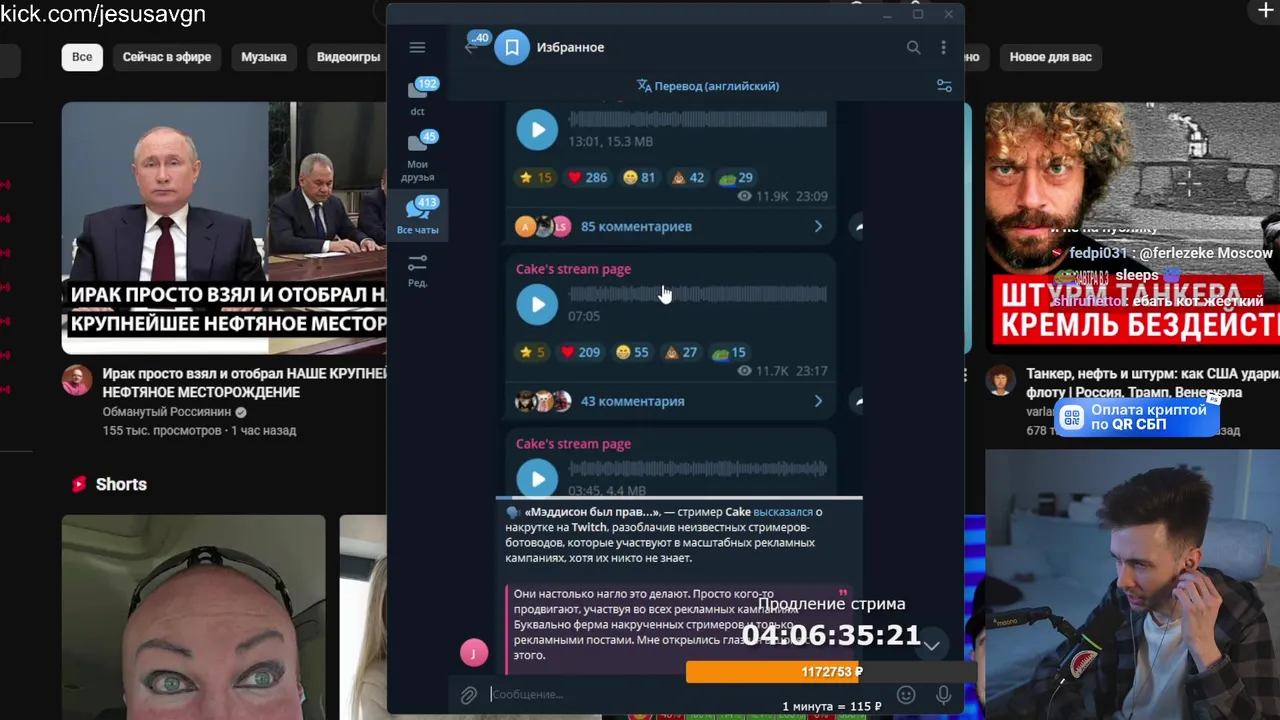Click the Перевод (английский) translate bar

pos(708,86)
